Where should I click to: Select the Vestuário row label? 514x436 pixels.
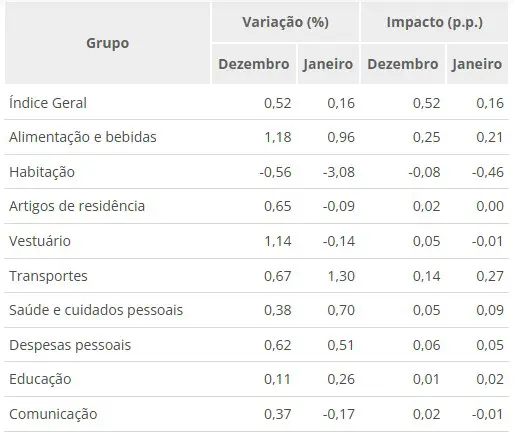point(40,241)
